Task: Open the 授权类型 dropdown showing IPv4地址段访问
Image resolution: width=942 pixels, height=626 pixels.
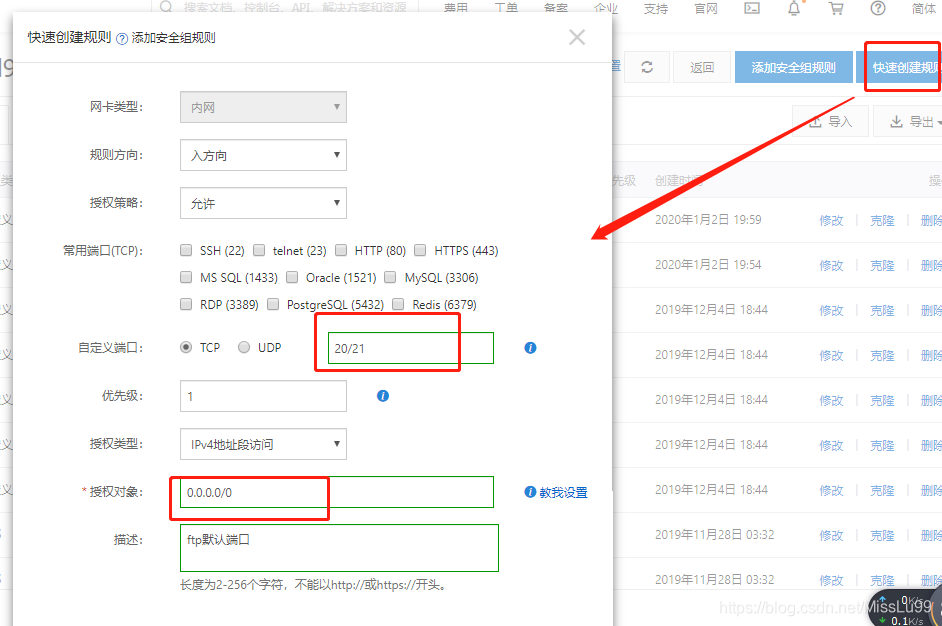Action: pyautogui.click(x=263, y=444)
